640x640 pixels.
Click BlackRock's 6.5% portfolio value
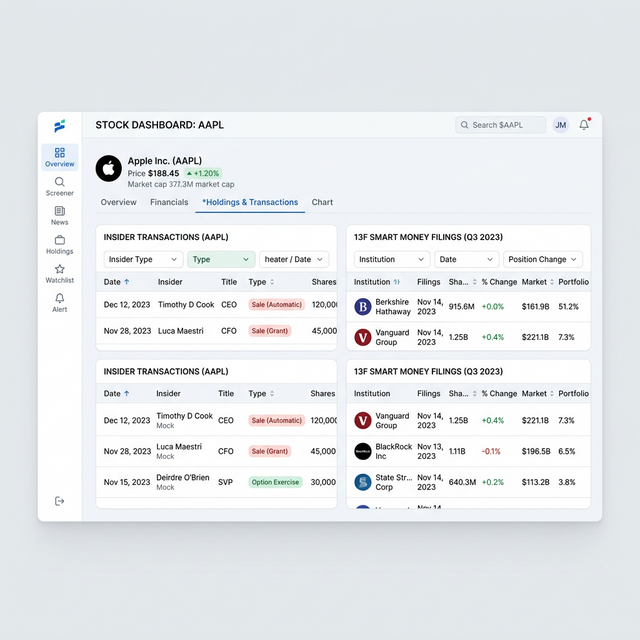(567, 451)
